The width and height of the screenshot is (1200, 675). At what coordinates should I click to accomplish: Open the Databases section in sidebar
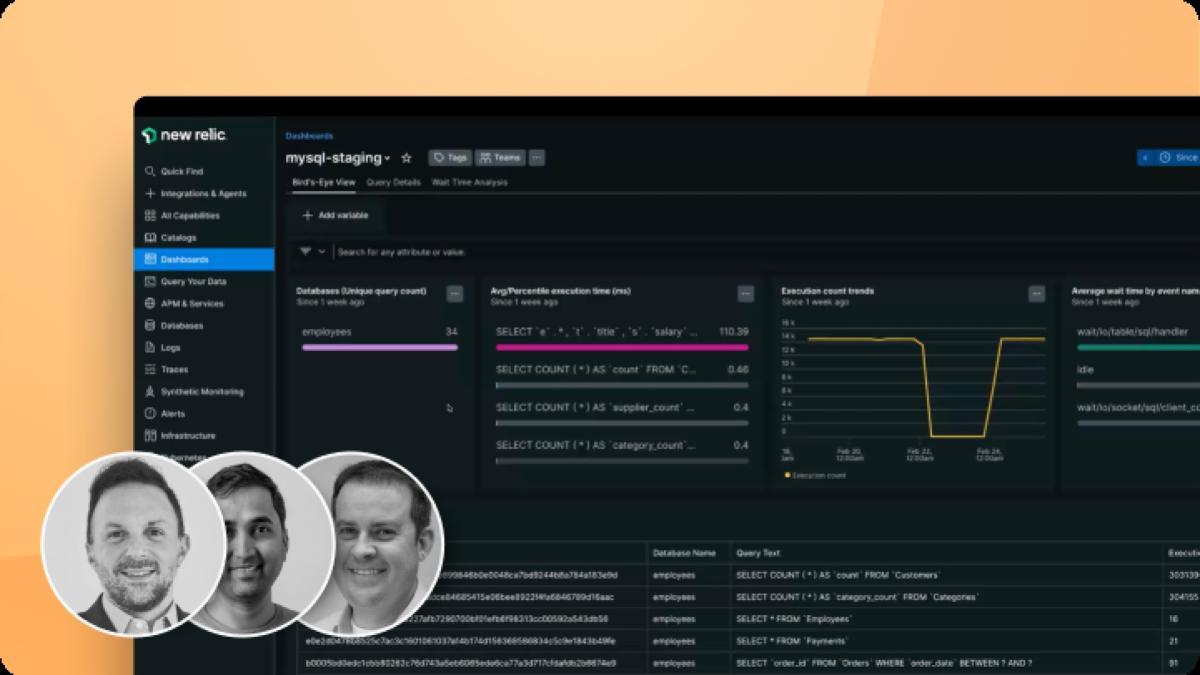pos(181,325)
